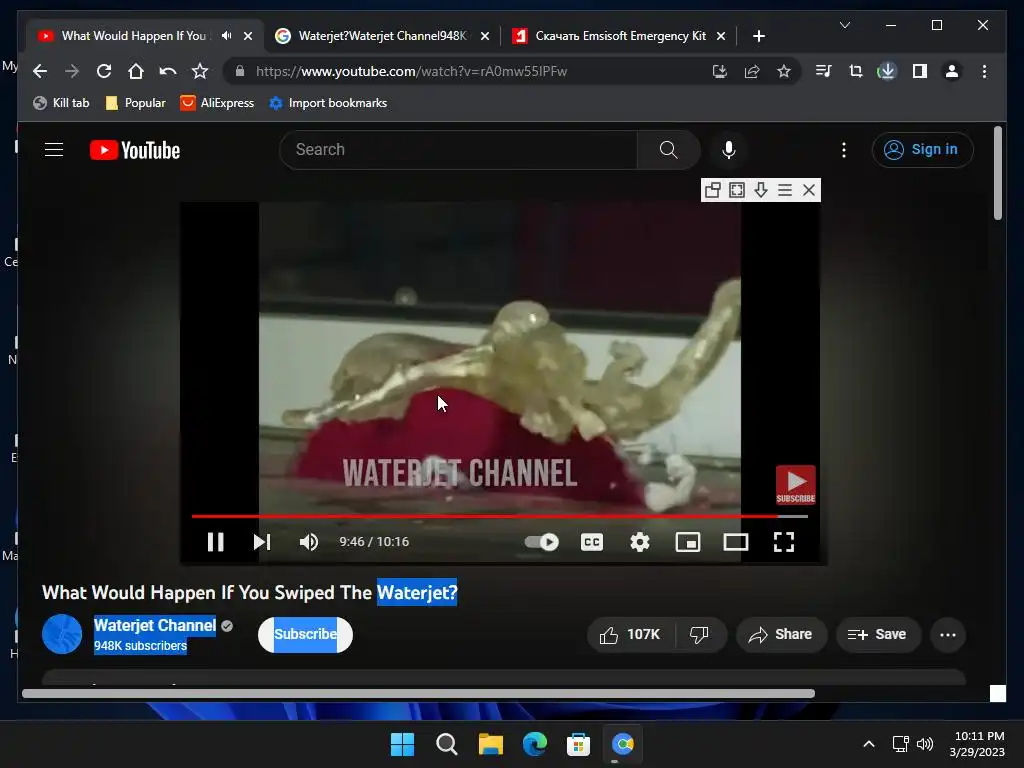Dislike the video
This screenshot has width=1024, height=768.
pos(699,634)
